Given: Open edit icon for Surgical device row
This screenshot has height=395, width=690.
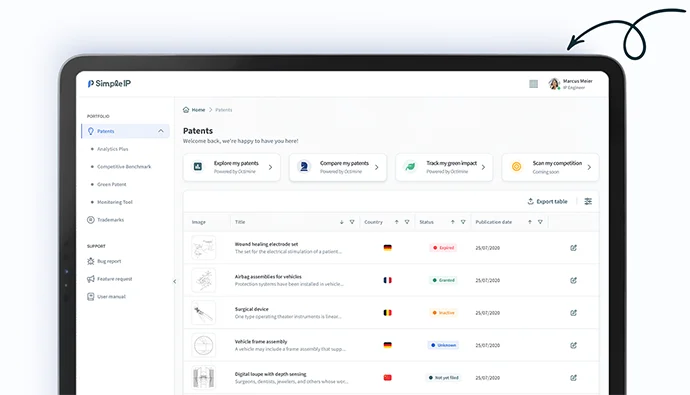Looking at the screenshot, I should (573, 313).
